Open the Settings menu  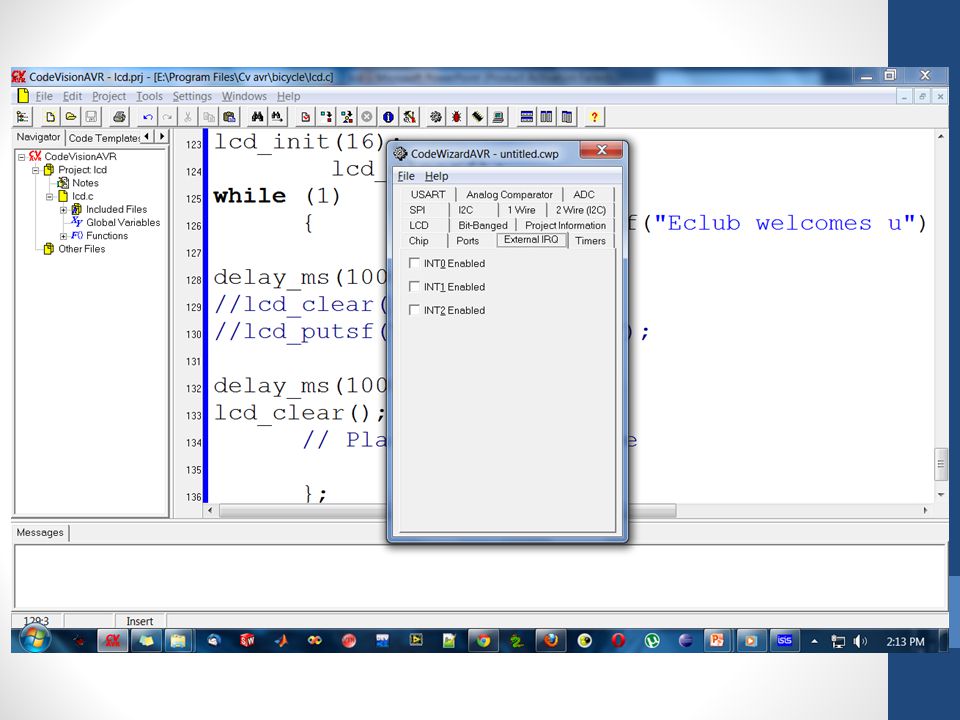tap(192, 96)
